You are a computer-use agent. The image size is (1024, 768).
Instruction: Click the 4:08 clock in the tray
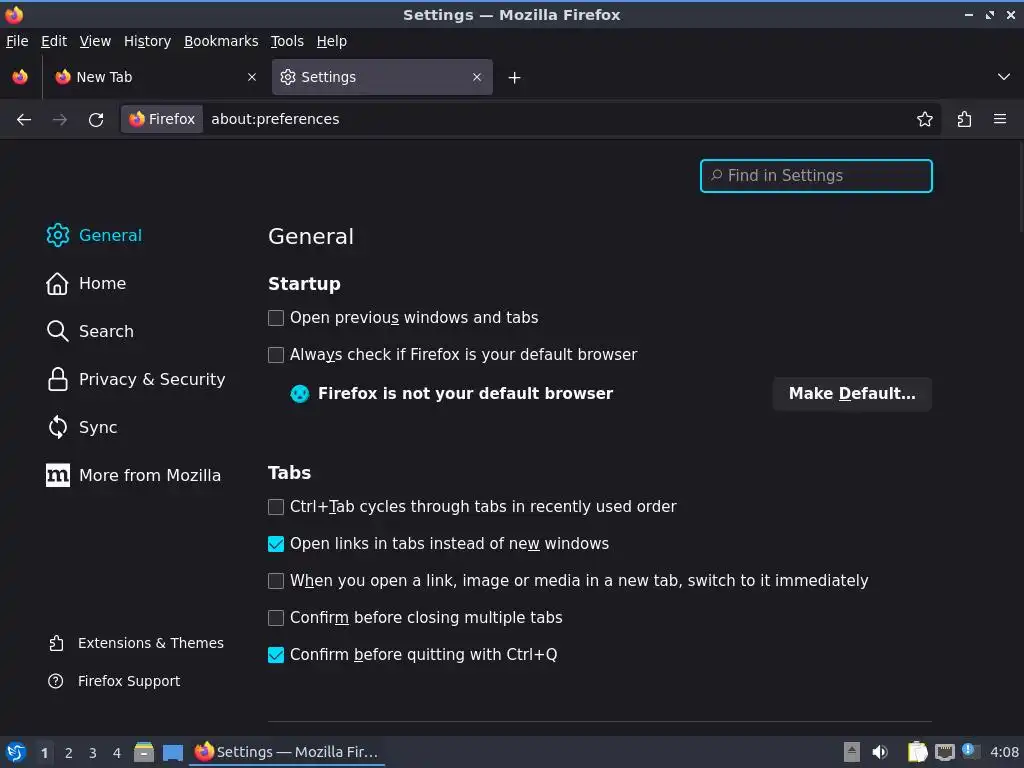click(x=1004, y=752)
